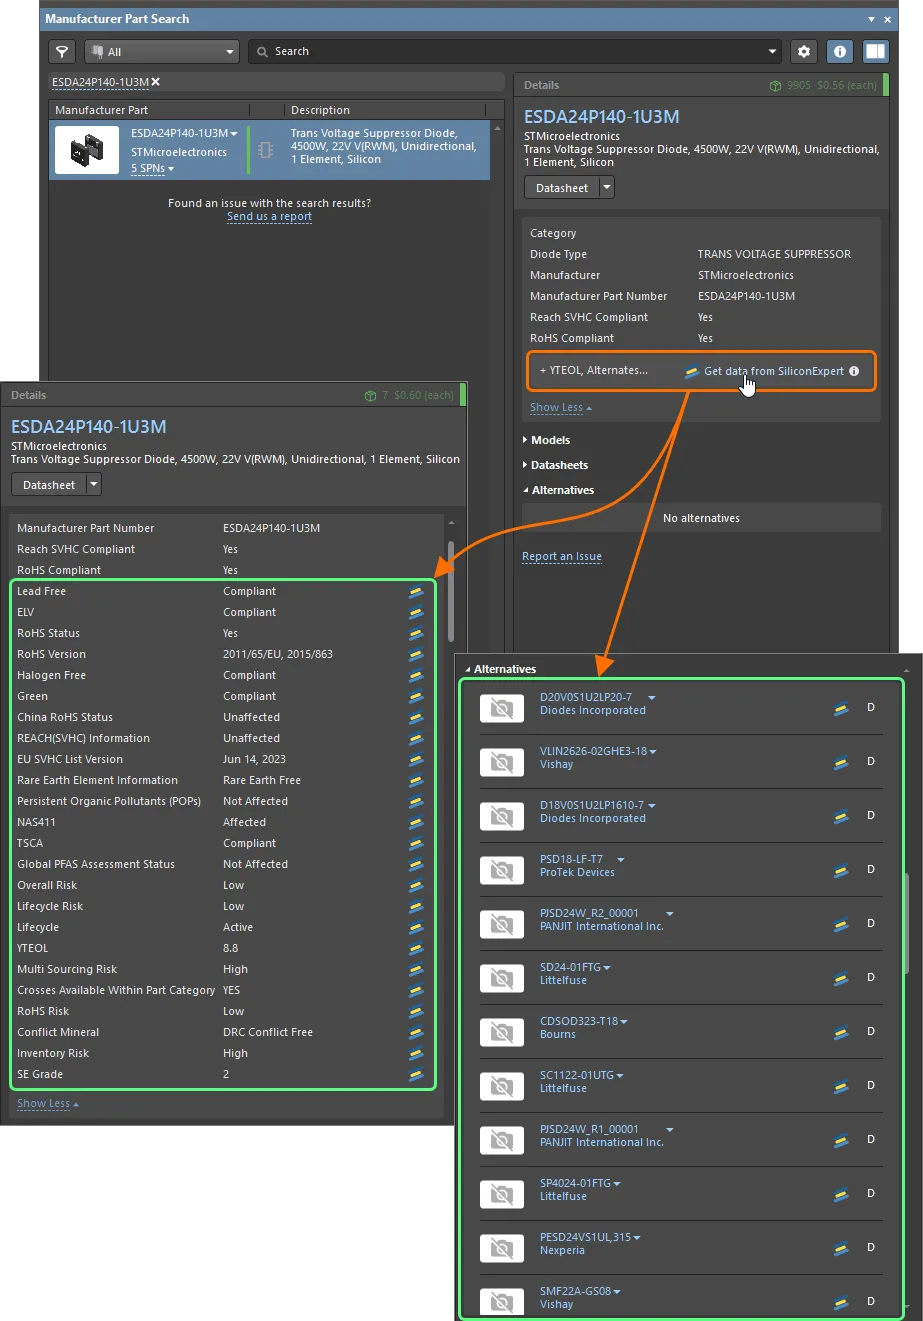Viewport: 923px width, 1321px height.
Task: Open the VLIN2626-02GHE3-18 alternative dropdown
Action: pos(653,751)
